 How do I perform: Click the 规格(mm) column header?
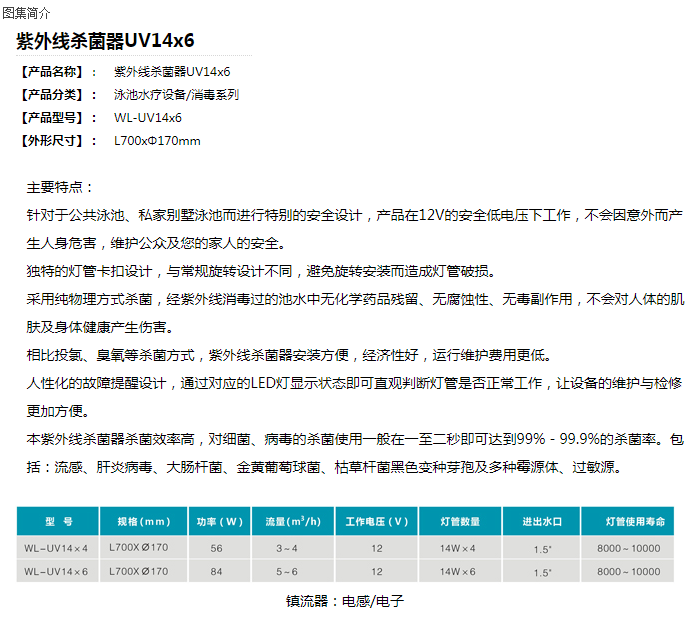(144, 521)
